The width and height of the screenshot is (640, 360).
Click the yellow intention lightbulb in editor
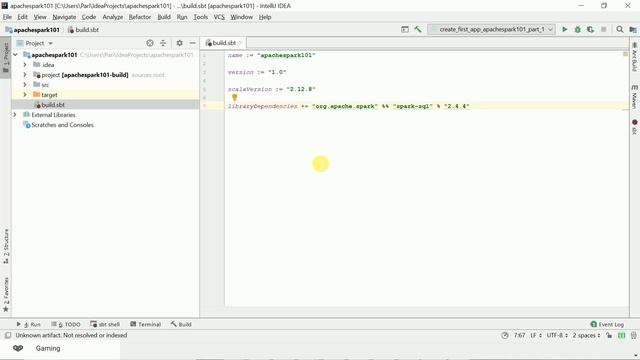[234, 97]
